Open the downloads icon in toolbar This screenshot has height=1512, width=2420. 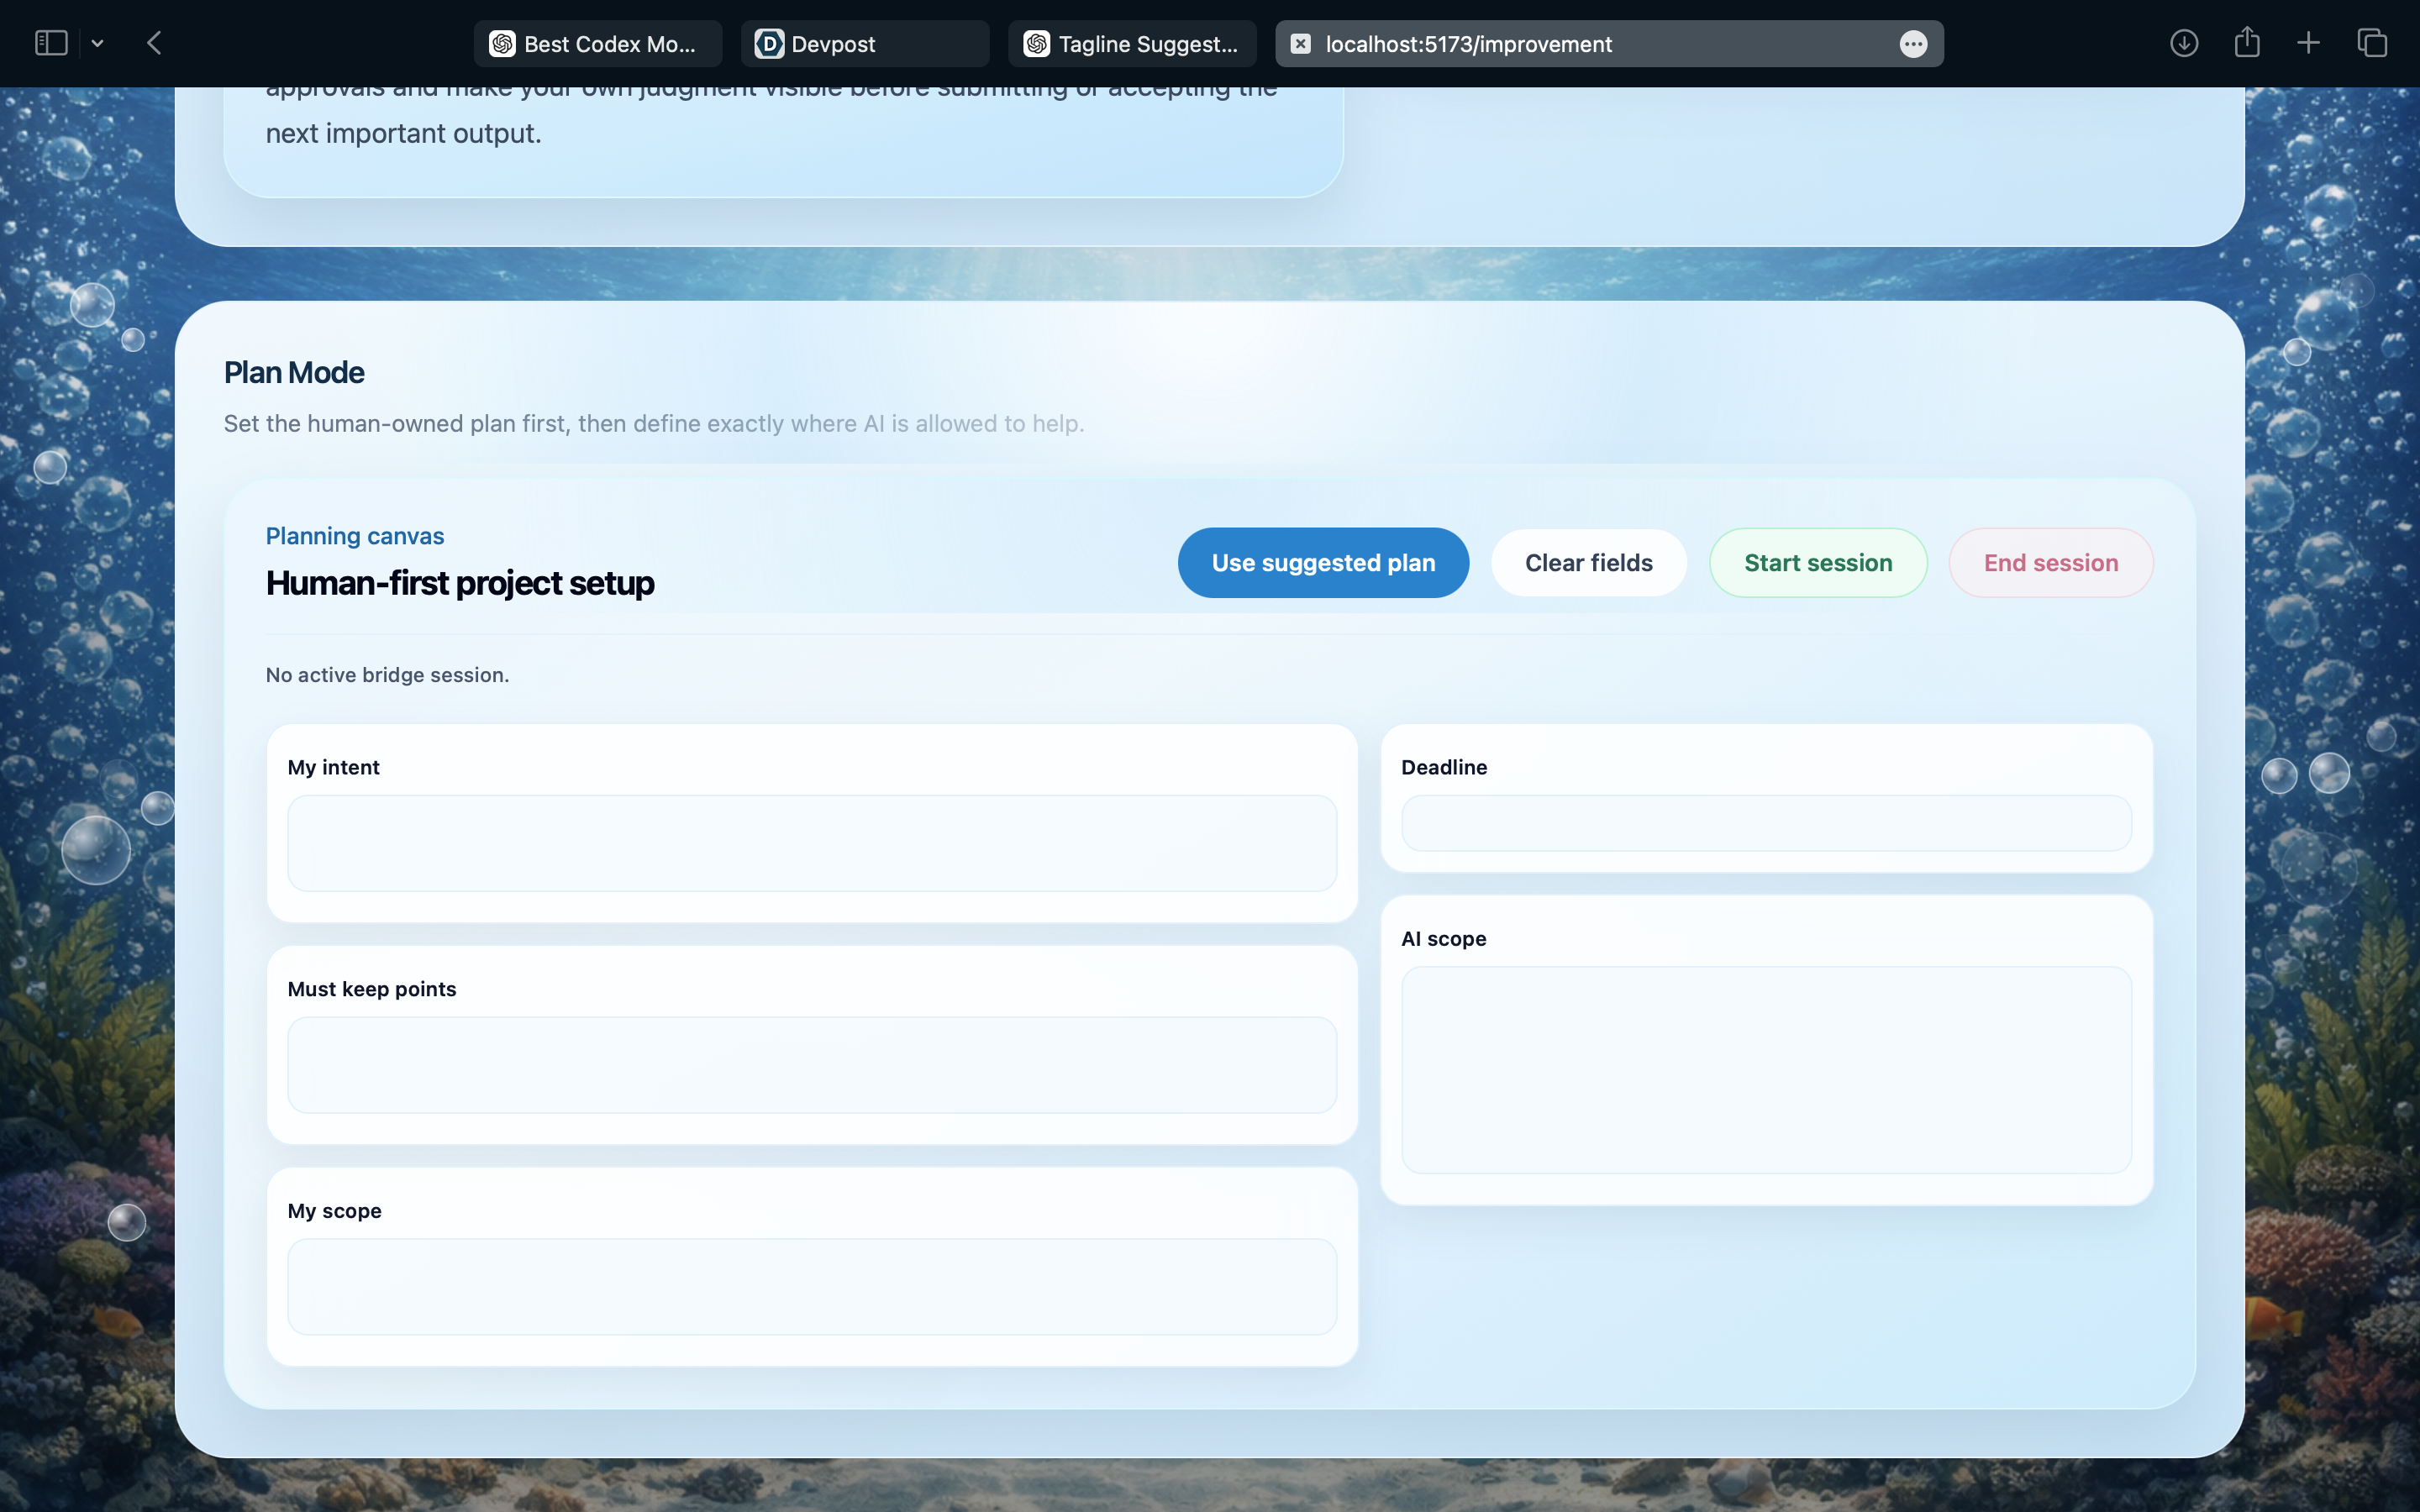pos(2183,43)
